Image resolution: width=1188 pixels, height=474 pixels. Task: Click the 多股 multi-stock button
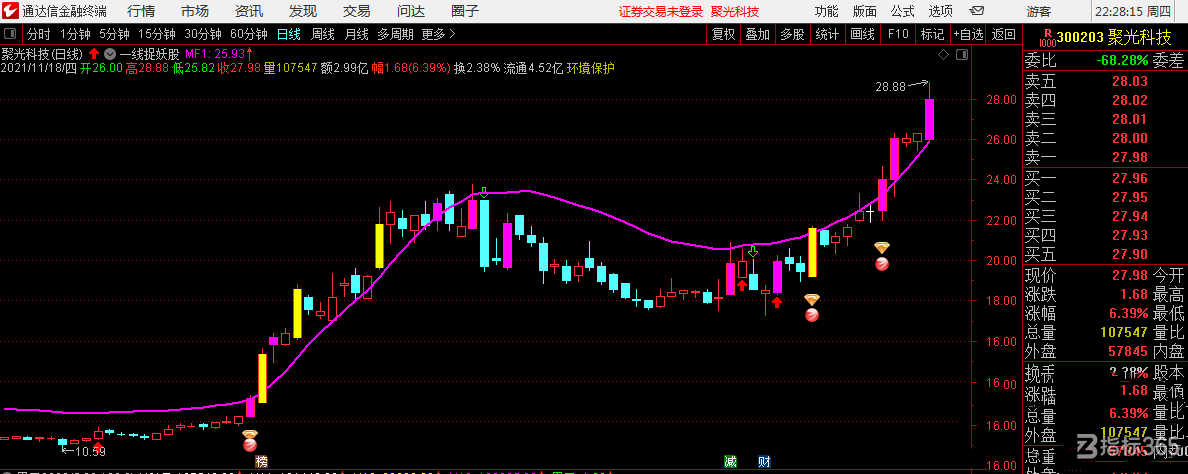792,34
